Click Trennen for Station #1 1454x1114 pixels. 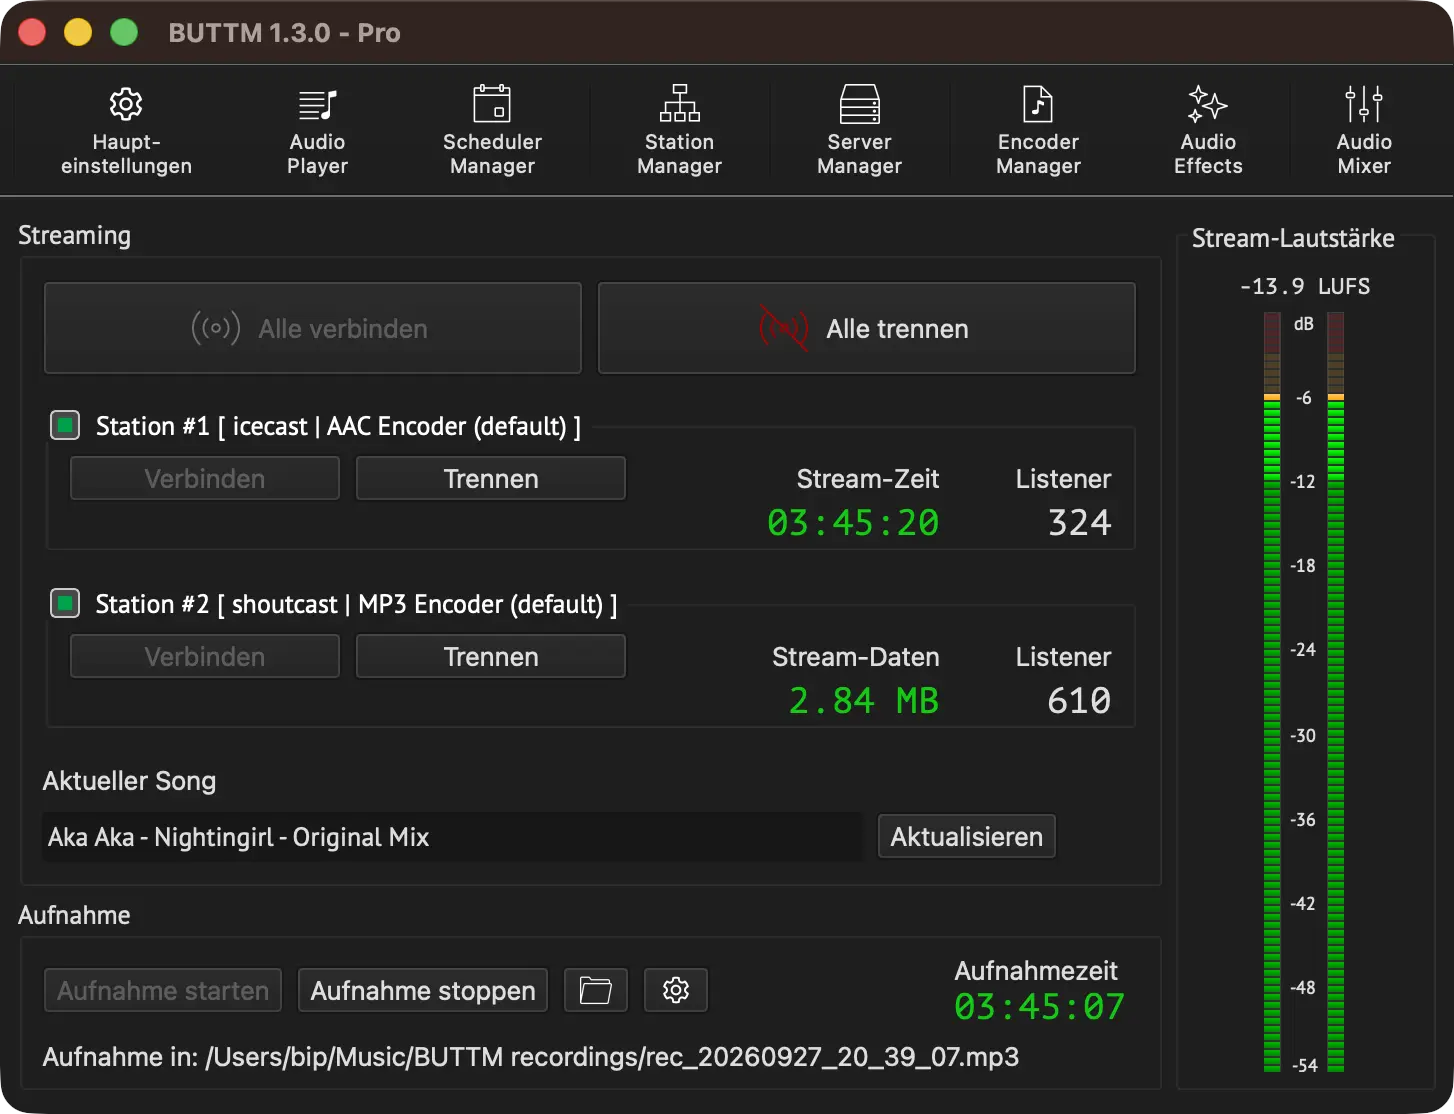[x=491, y=478]
